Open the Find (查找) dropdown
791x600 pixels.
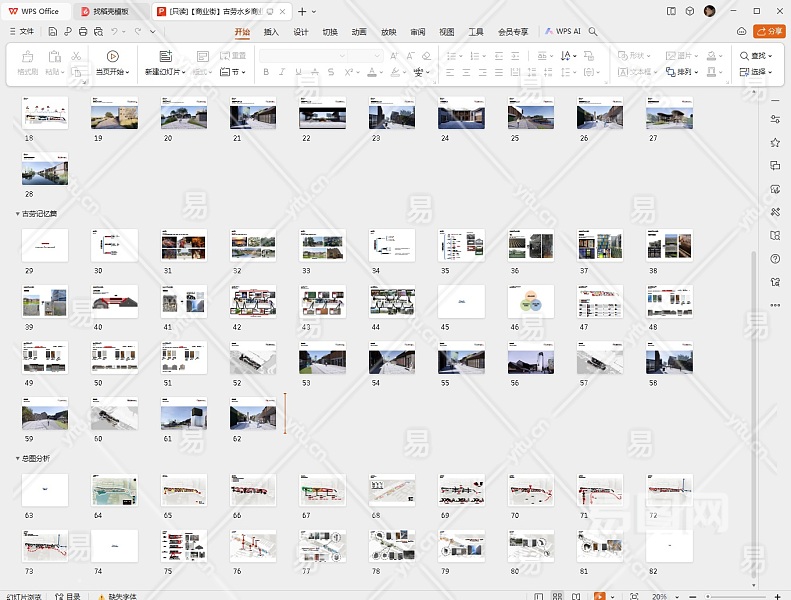(758, 56)
